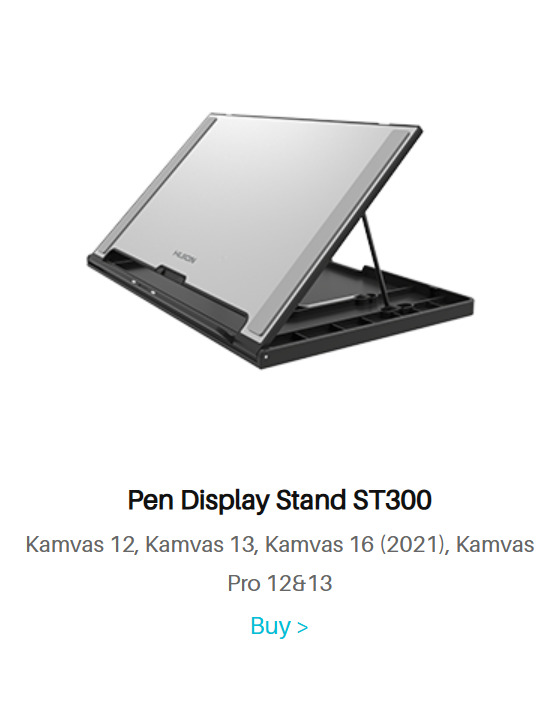Click the 'Kamvas 16 (2021)' text
The image size is (559, 708).
pos(355,544)
